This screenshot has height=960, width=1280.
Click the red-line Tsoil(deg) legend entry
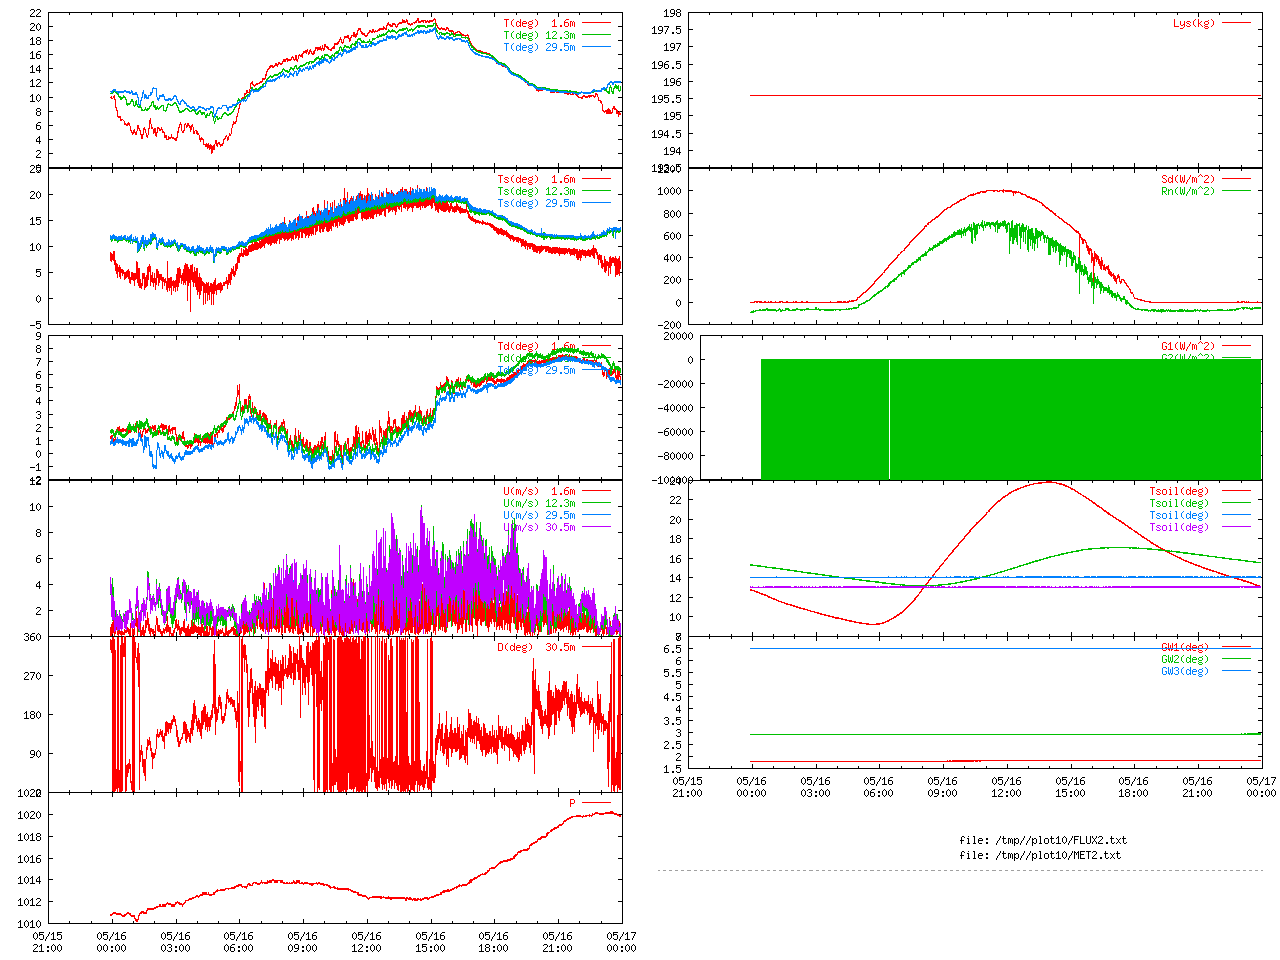1199,491
